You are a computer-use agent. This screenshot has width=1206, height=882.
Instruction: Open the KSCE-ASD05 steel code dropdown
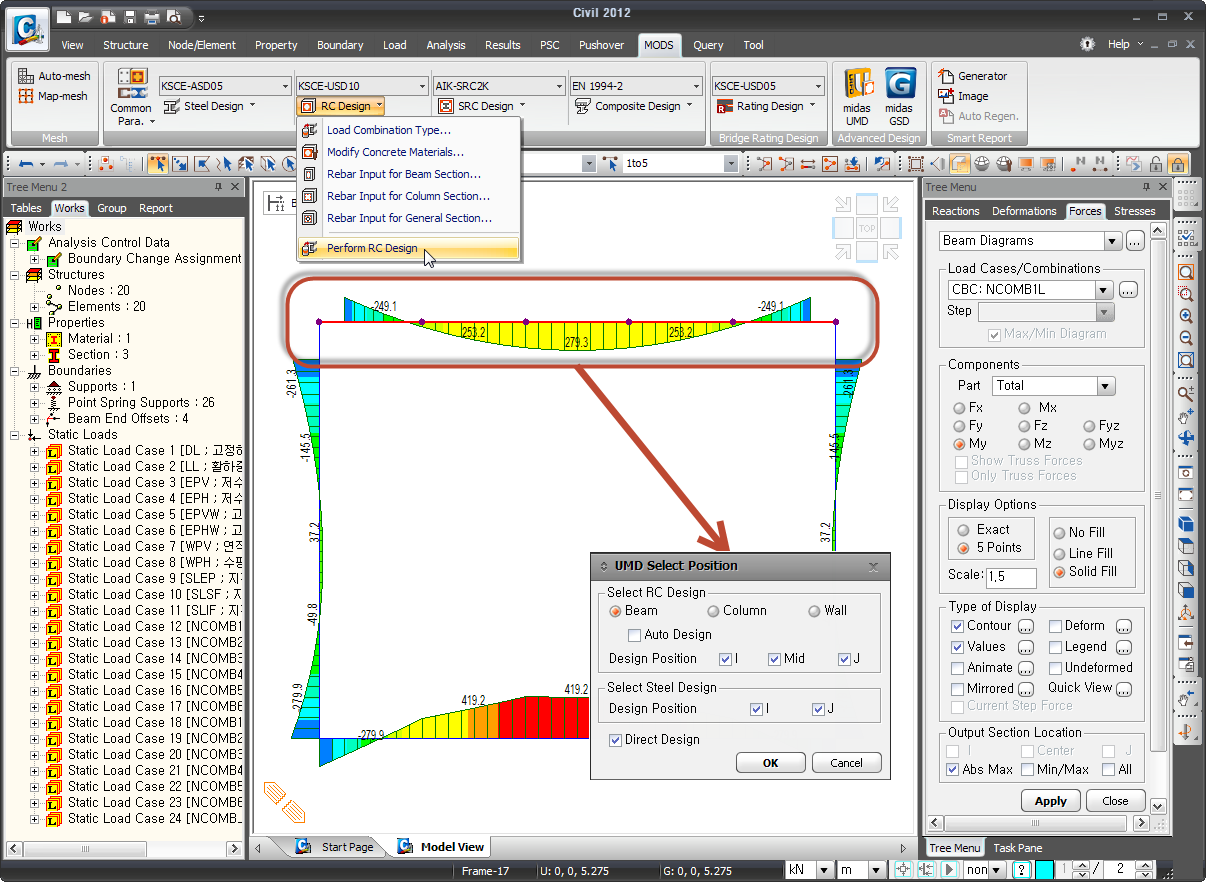coord(284,86)
